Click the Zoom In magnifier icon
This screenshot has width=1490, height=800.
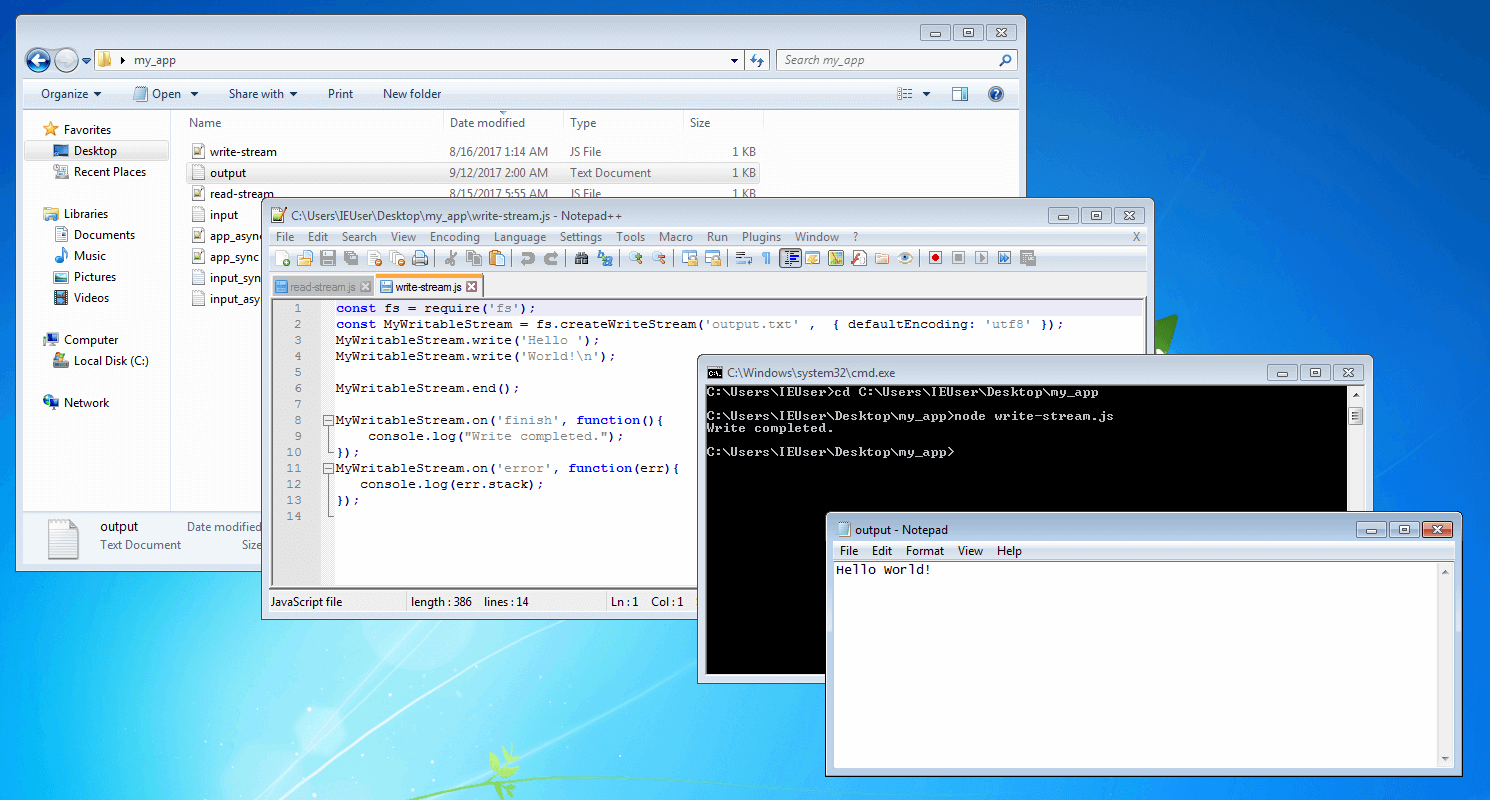pos(635,258)
